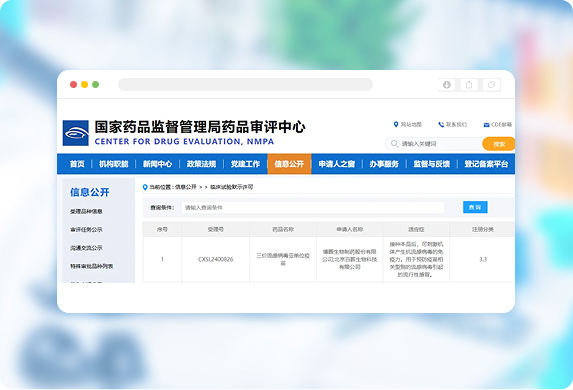
Task: Open 受理品种信息 in the sidebar
Action: pyautogui.click(x=86, y=211)
